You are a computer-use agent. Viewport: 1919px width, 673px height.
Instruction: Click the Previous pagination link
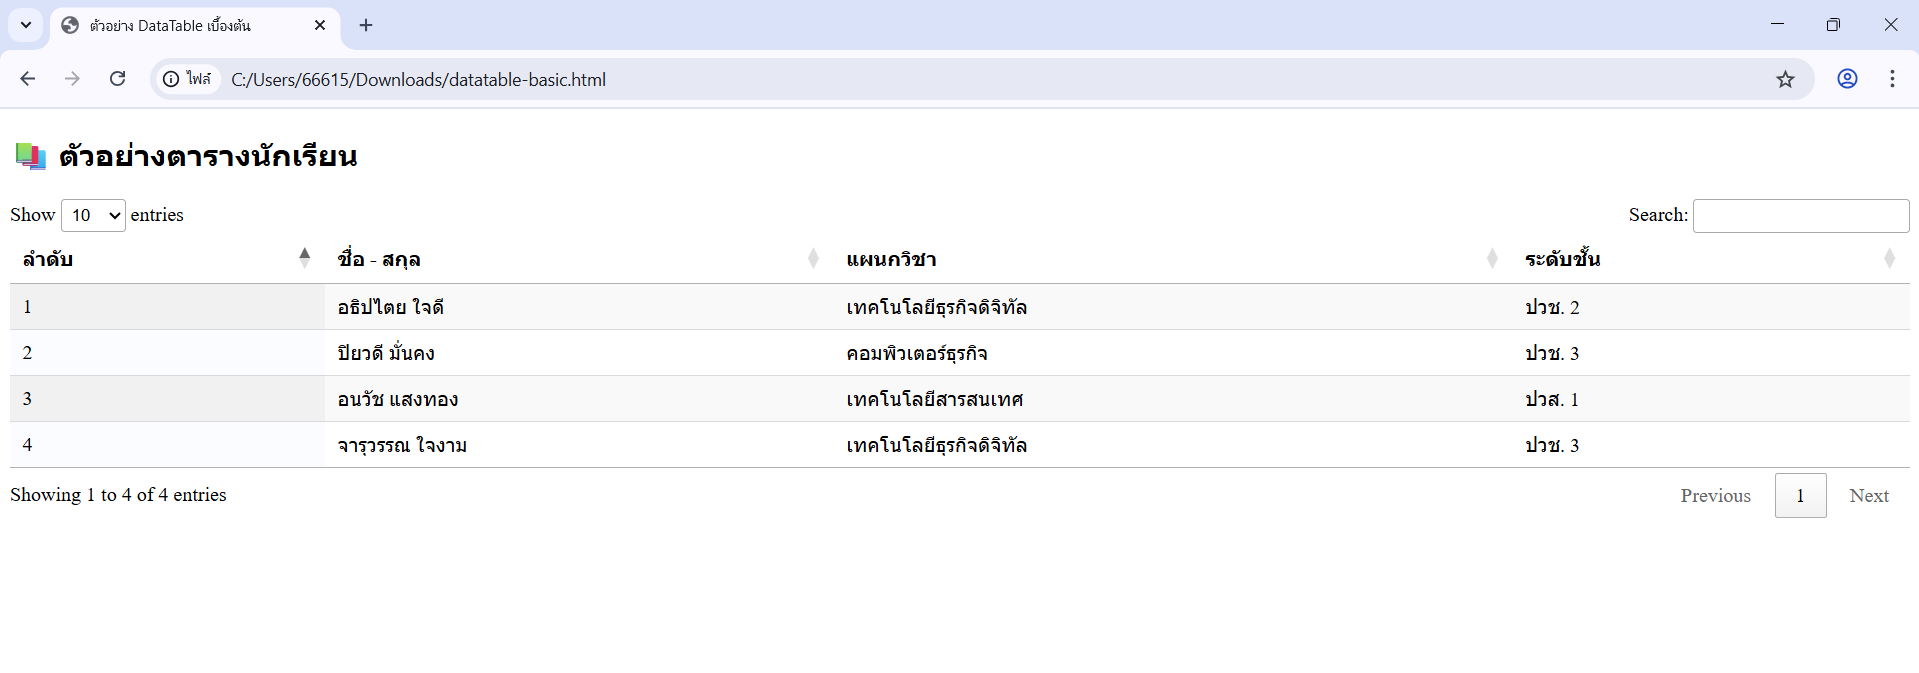[x=1715, y=496]
